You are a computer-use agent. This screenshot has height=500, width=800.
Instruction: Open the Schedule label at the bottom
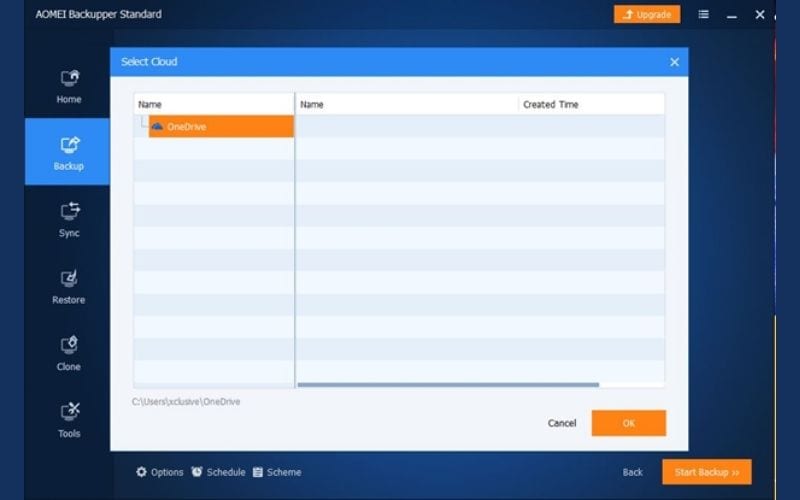(226, 472)
